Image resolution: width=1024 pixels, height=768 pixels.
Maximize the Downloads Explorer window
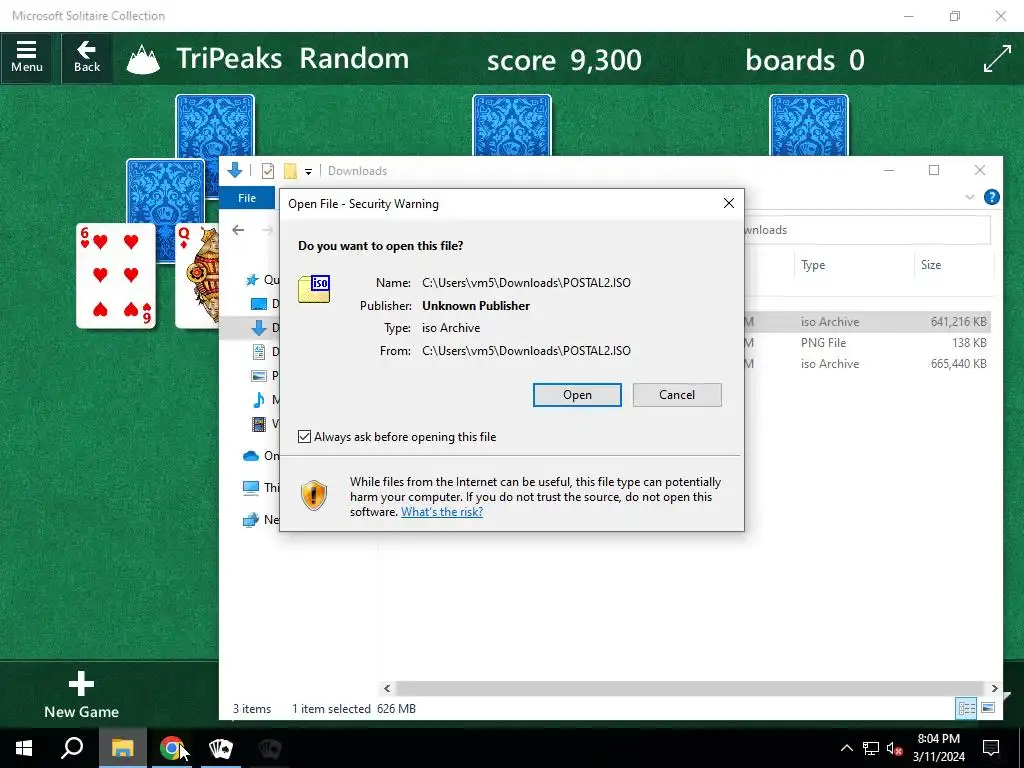[x=934, y=170]
